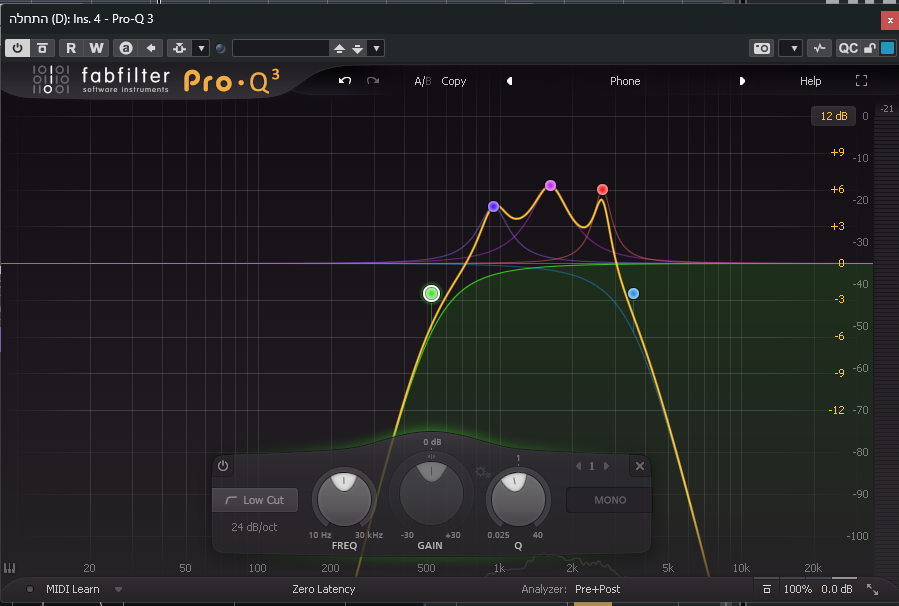The image size is (899, 606).
Task: Click the blue square icon in host toolbar
Action: pos(888,48)
